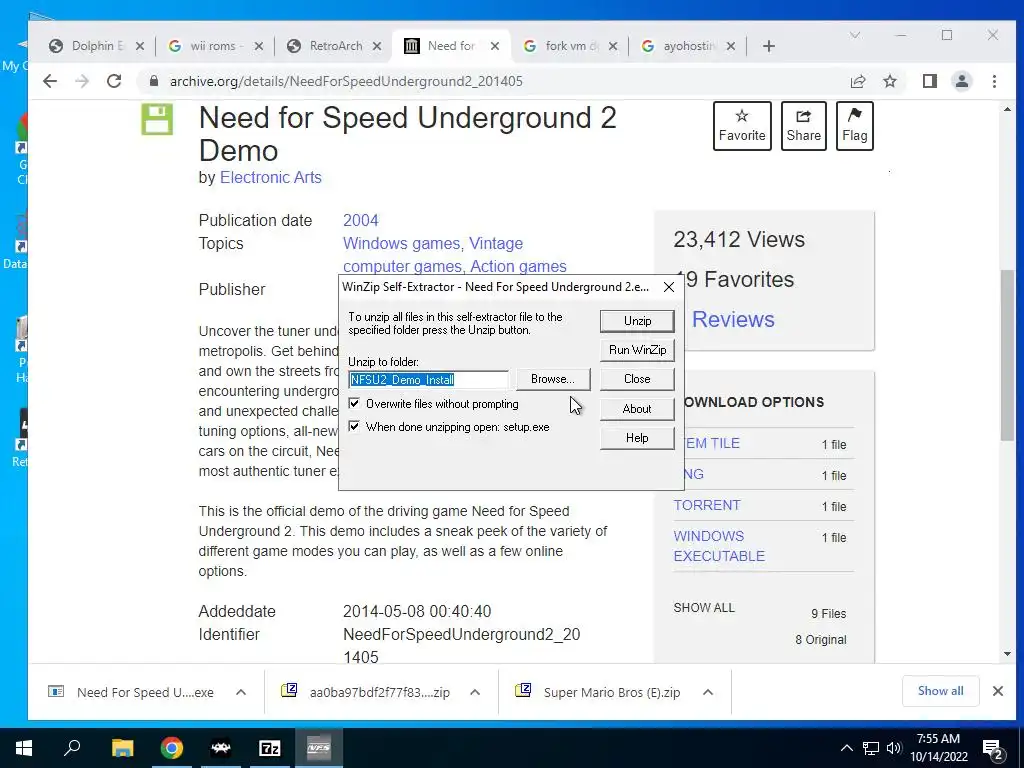The image size is (1024, 768).
Task: Open the 'Action games' topic link
Action: pyautogui.click(x=519, y=266)
